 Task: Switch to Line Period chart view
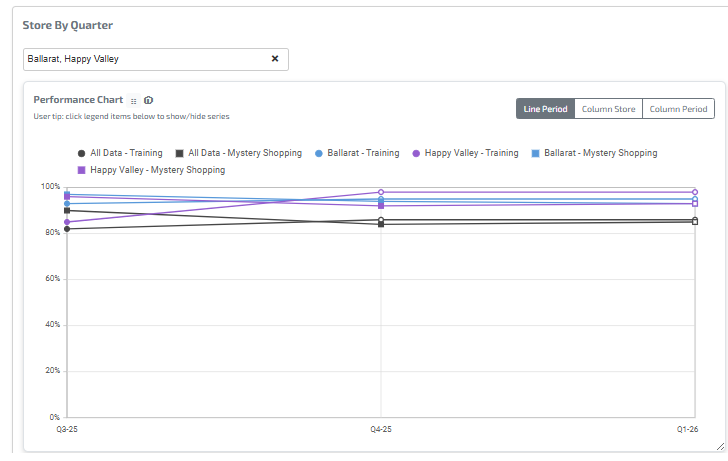tap(545, 109)
